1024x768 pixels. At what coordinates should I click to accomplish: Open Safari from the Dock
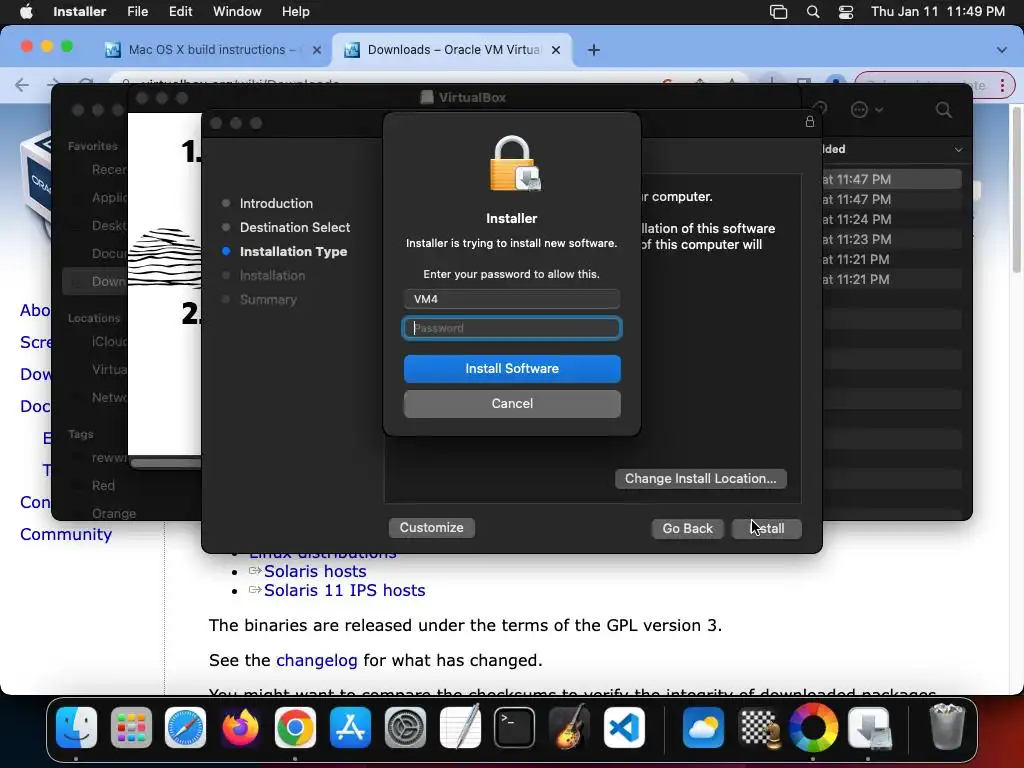[185, 728]
